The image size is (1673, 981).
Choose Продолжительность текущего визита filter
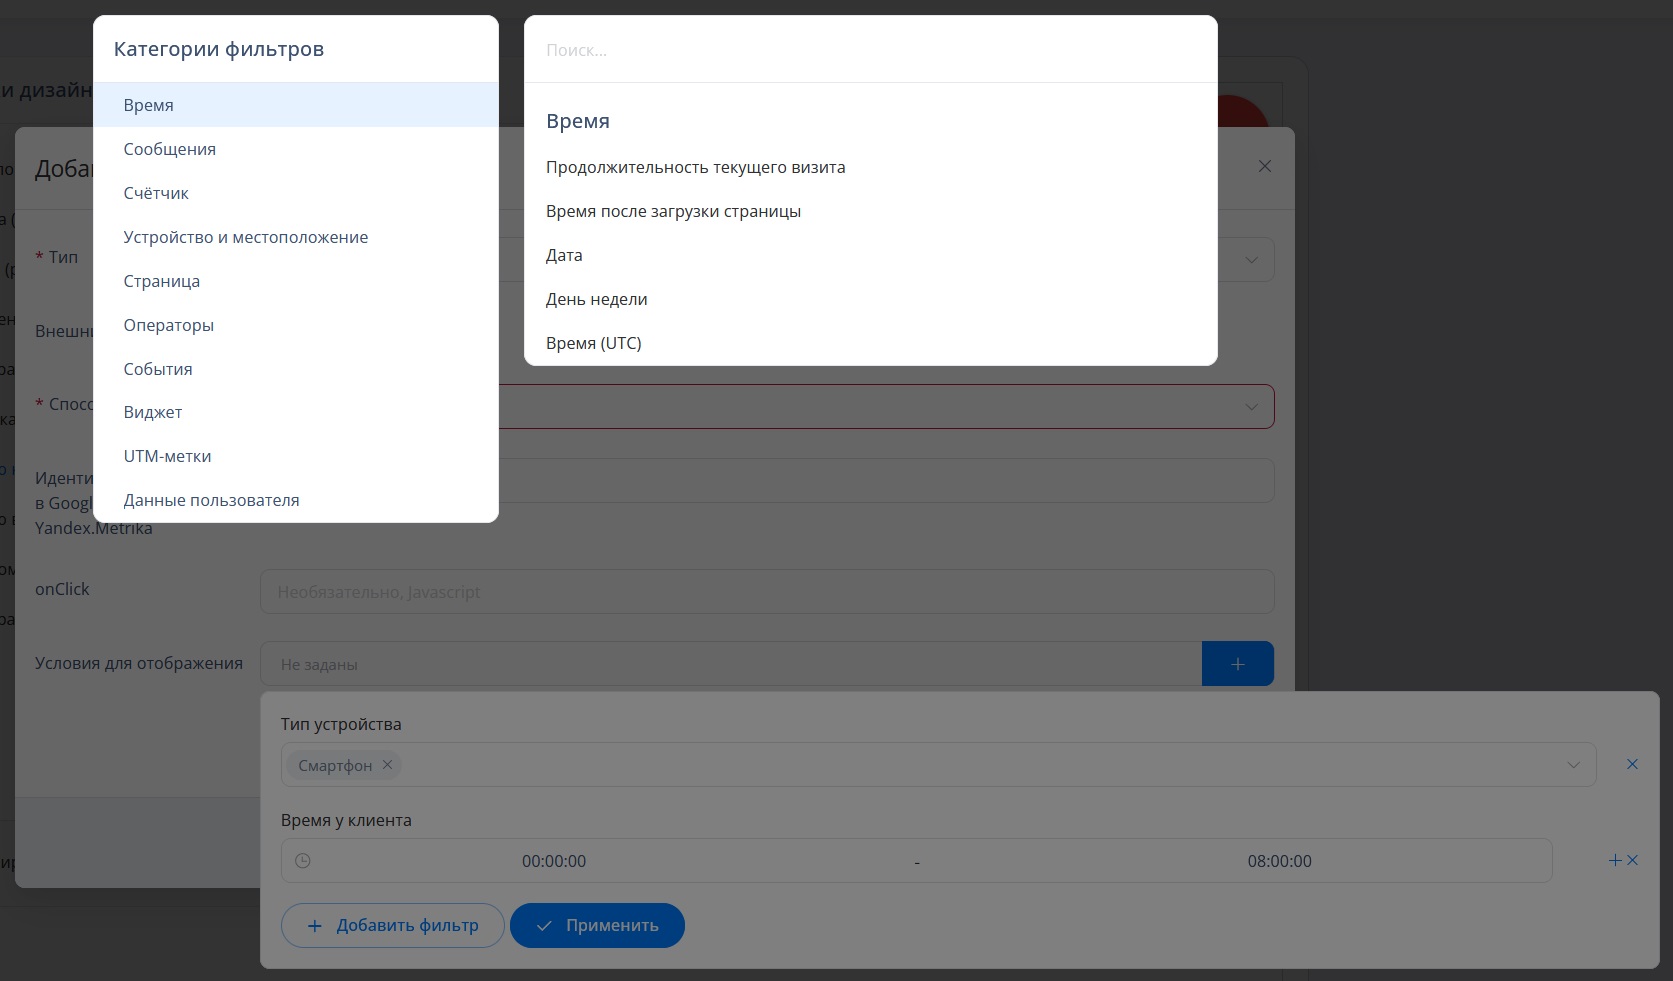[x=695, y=167]
